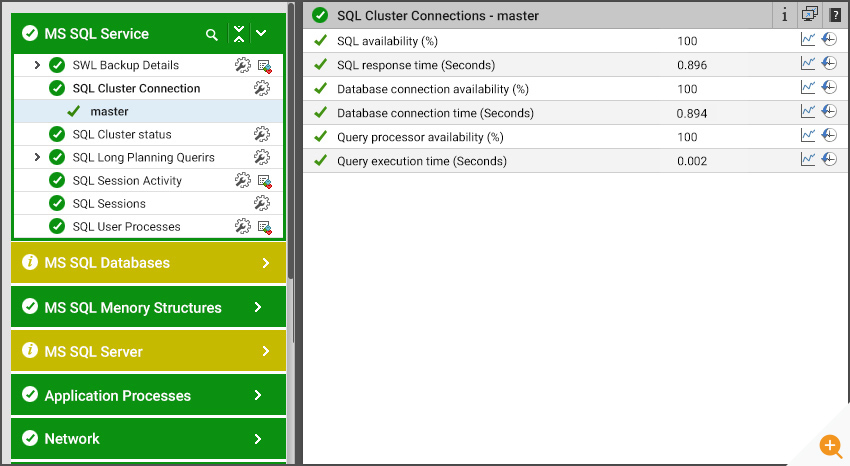Image resolution: width=850 pixels, height=466 pixels.
Task: Open history clock for SQL availability (%)
Action: (x=829, y=39)
